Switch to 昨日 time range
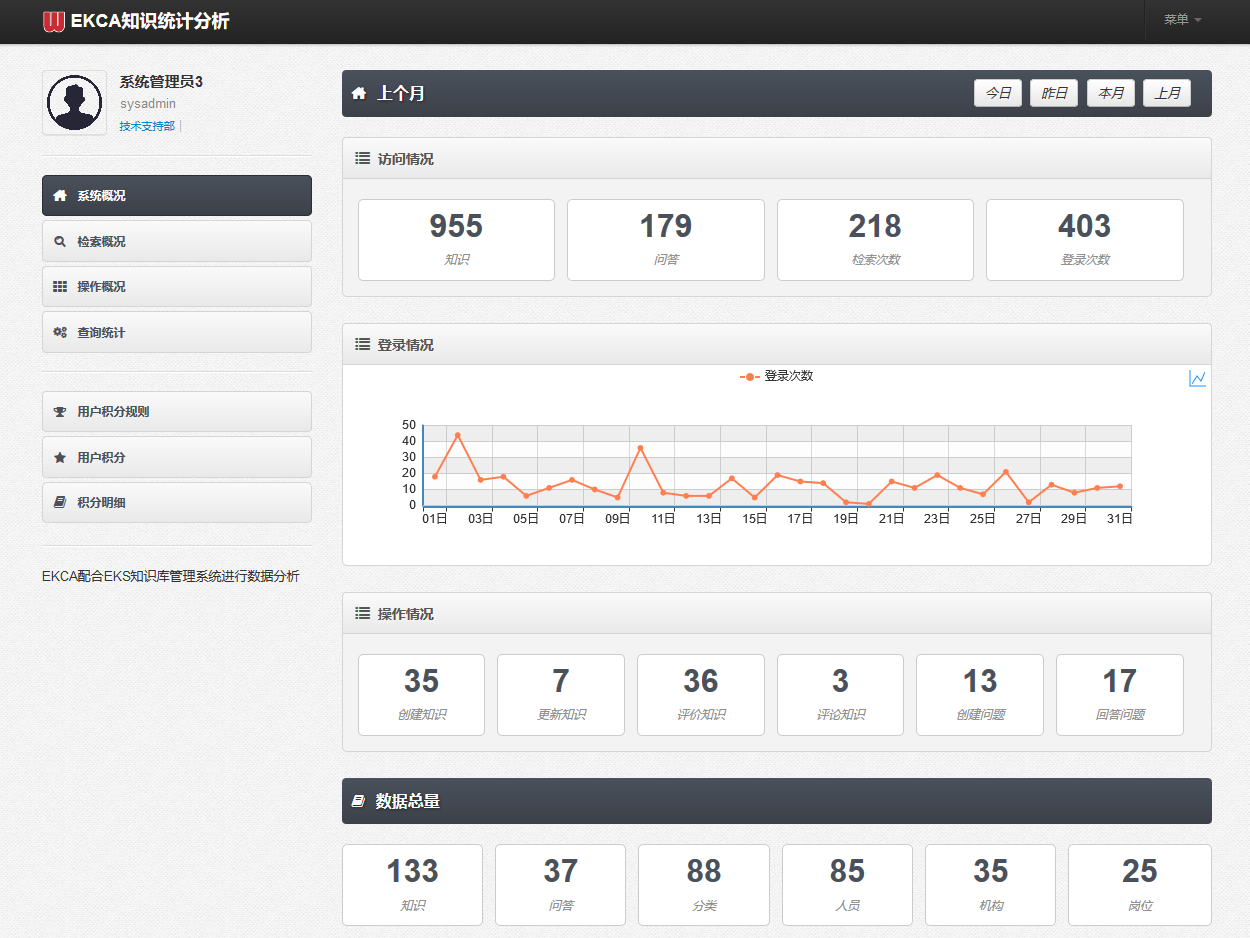The width and height of the screenshot is (1250, 938). tap(1054, 93)
